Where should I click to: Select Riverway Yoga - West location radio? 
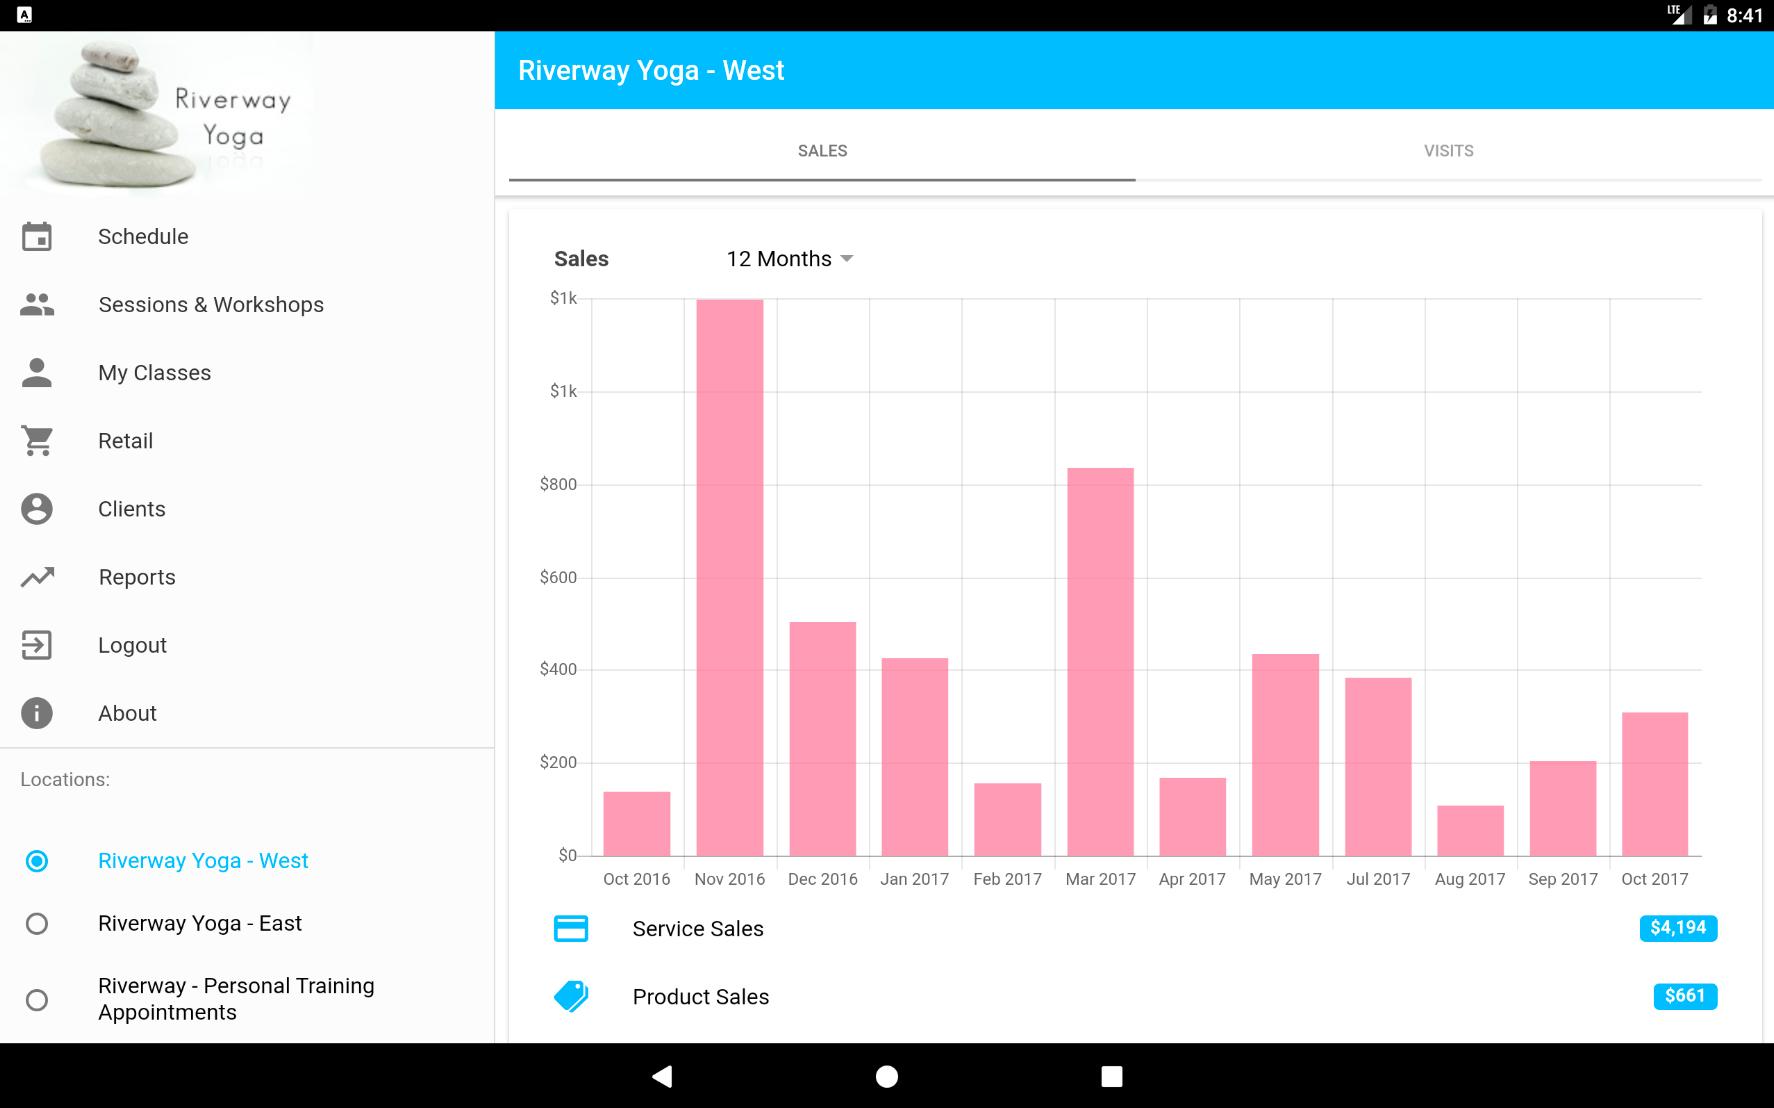(37, 861)
